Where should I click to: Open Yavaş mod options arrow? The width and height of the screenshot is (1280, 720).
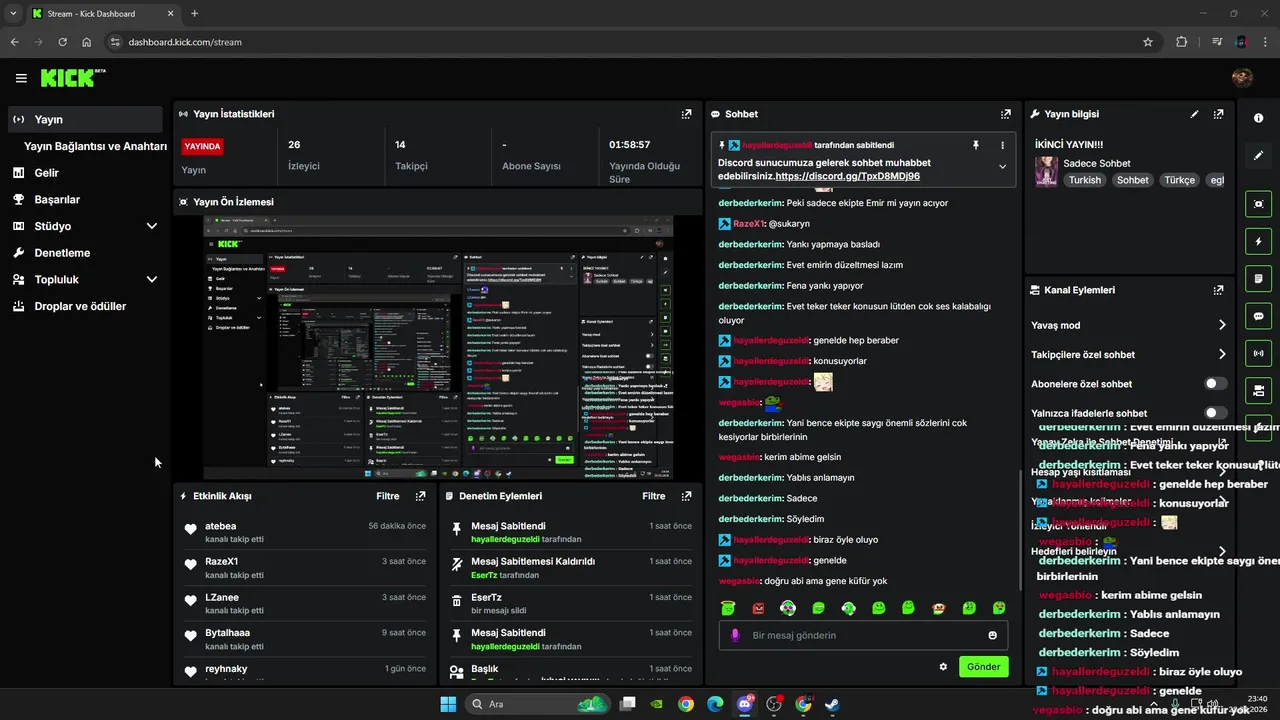tap(1222, 325)
